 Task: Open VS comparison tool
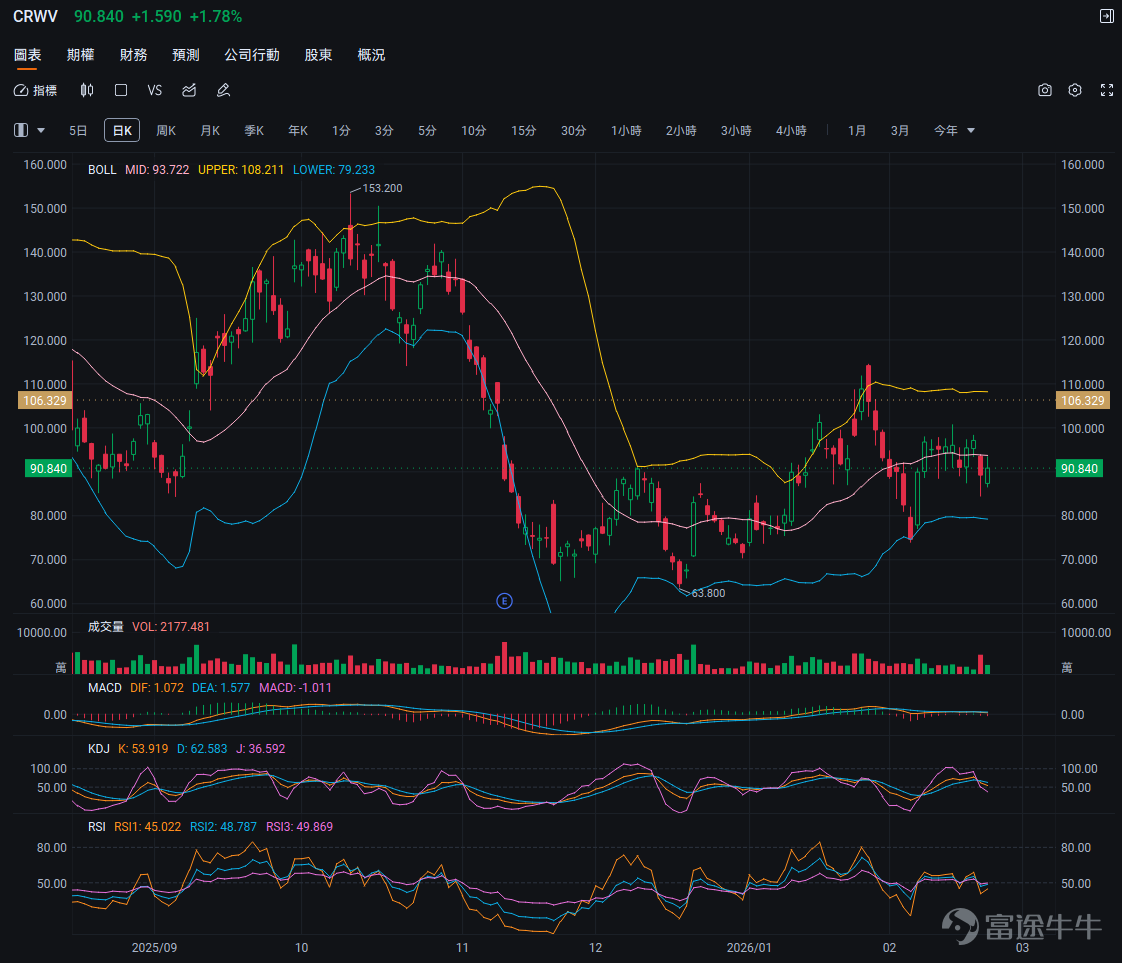pos(155,90)
